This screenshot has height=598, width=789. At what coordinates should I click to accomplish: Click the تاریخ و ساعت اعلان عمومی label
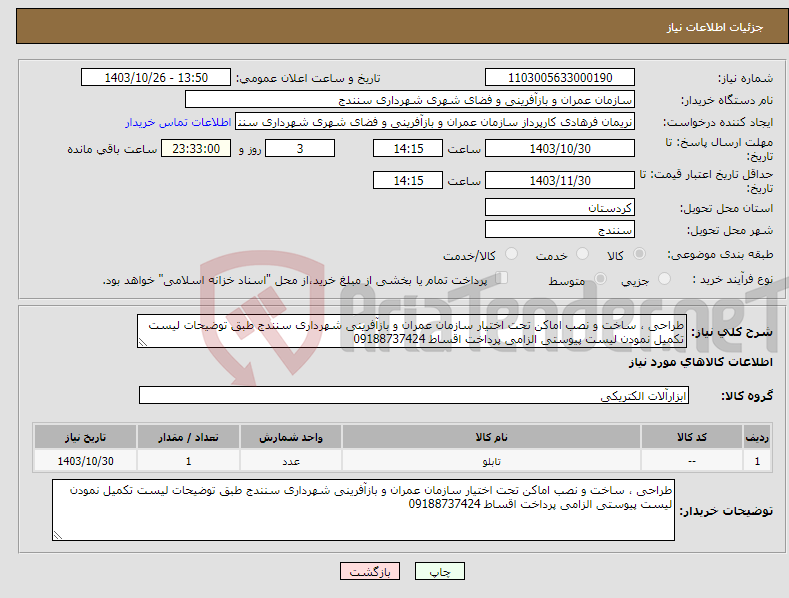click(x=308, y=79)
